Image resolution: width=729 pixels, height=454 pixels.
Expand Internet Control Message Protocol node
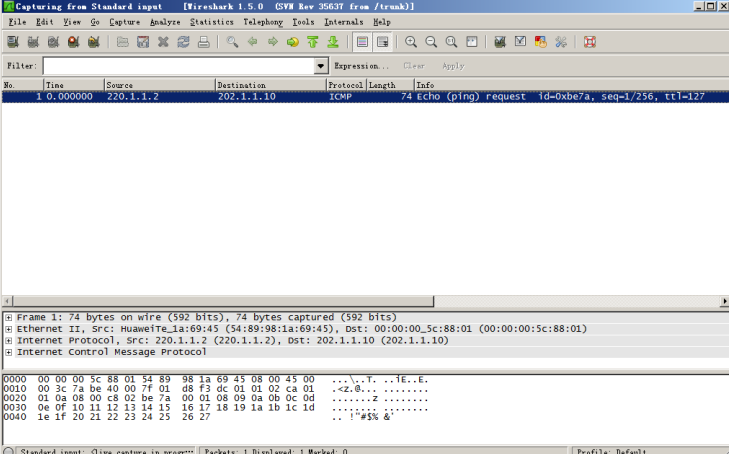coord(9,352)
